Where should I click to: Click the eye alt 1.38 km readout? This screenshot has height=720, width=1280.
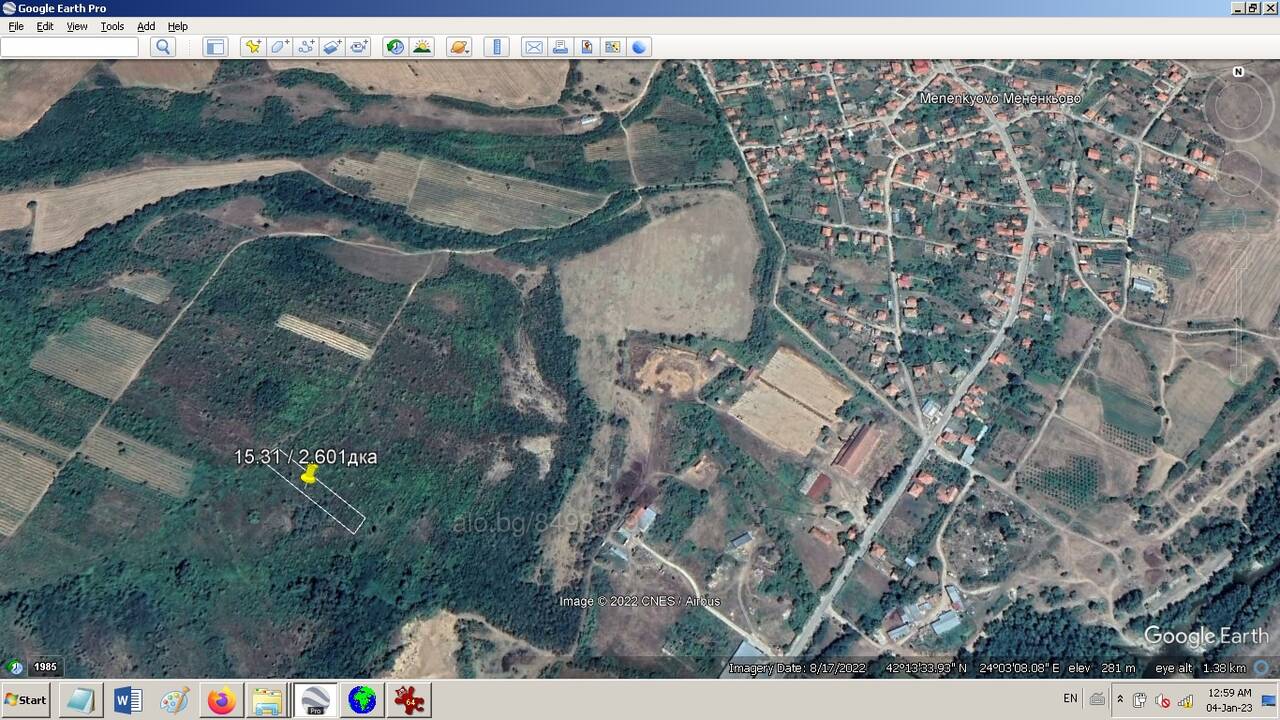pyautogui.click(x=1201, y=668)
